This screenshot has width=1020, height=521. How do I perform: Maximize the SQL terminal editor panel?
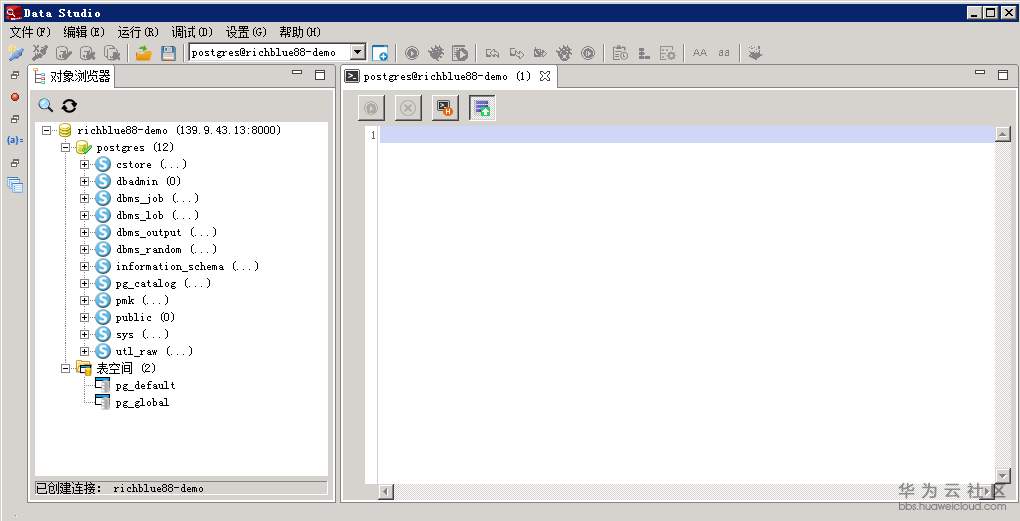coord(1003,75)
